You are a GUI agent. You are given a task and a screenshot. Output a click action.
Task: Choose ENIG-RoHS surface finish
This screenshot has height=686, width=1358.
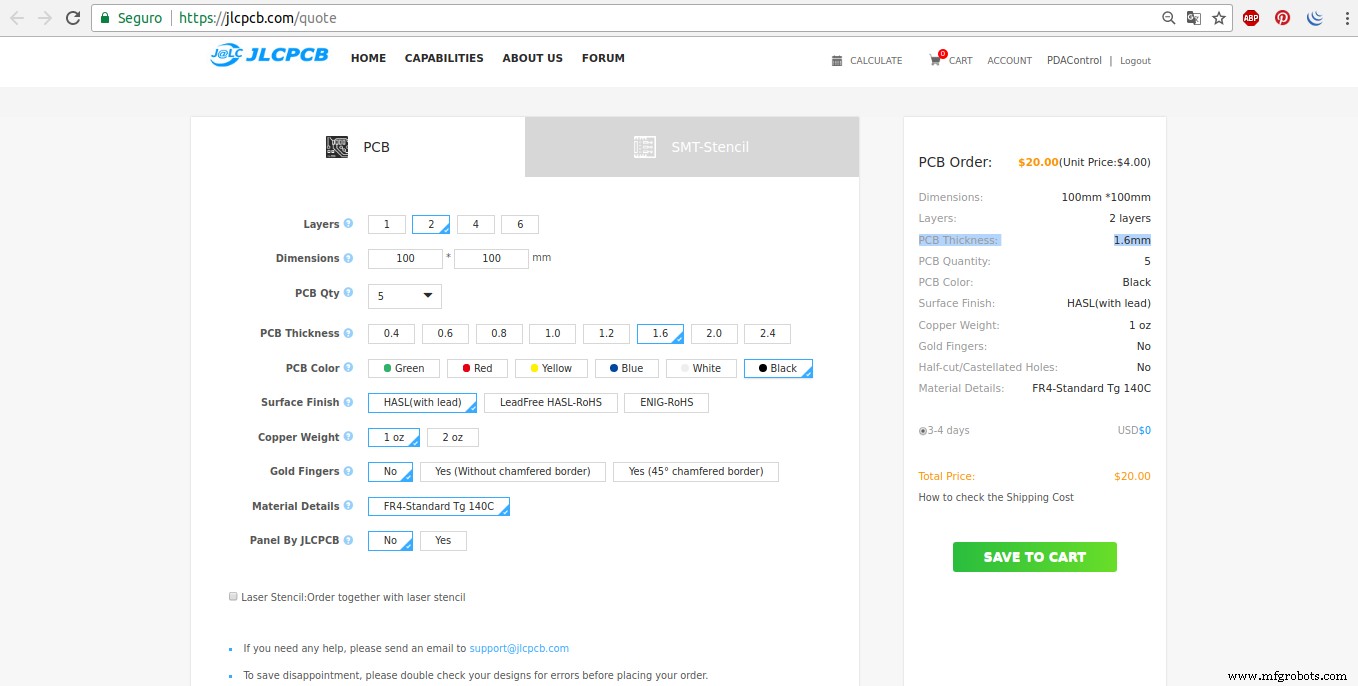(666, 402)
